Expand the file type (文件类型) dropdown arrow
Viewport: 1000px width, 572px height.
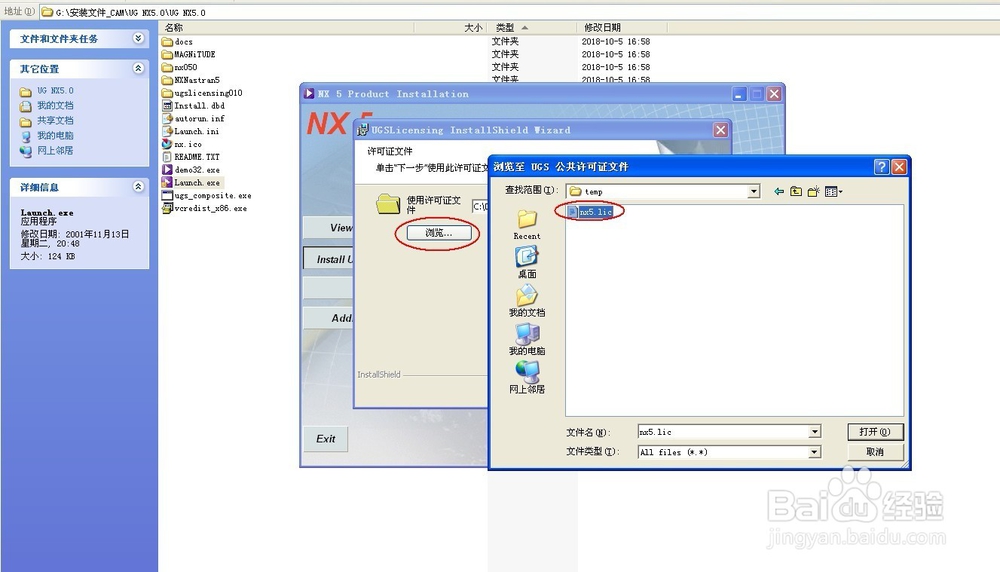click(x=814, y=452)
